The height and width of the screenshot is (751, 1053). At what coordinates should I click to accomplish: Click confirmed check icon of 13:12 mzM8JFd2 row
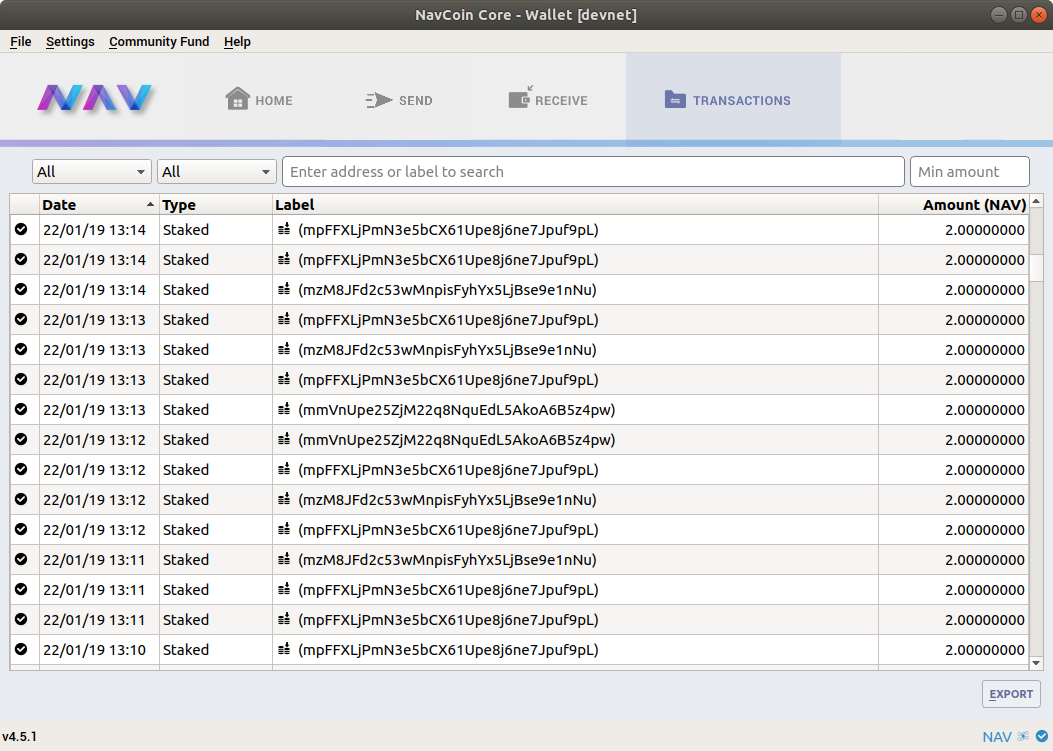(x=21, y=499)
